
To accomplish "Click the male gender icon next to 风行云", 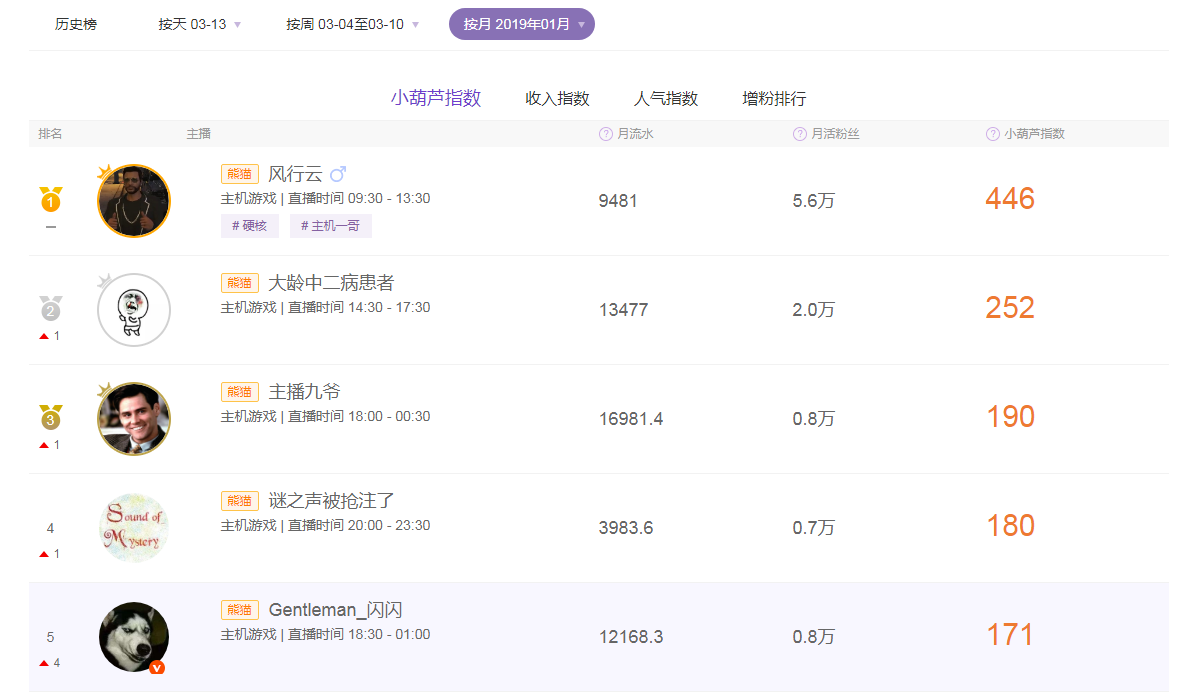I will coord(338,172).
